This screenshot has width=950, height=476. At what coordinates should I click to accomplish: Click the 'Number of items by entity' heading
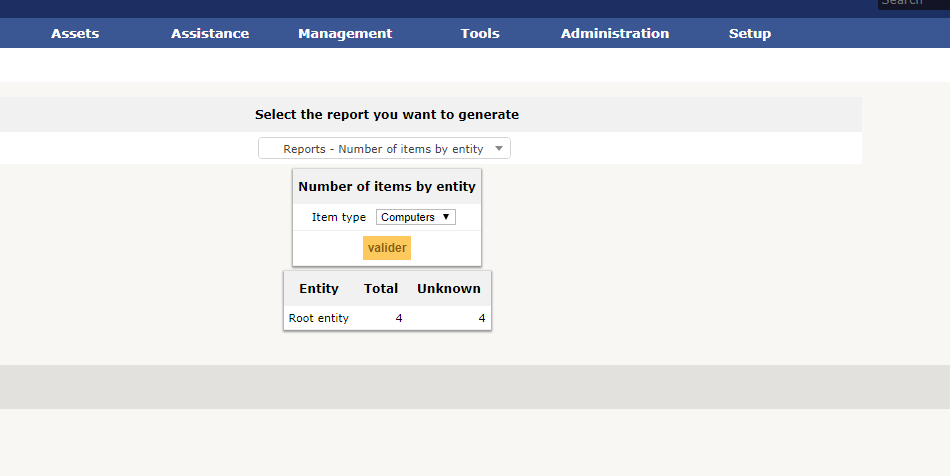(x=387, y=186)
